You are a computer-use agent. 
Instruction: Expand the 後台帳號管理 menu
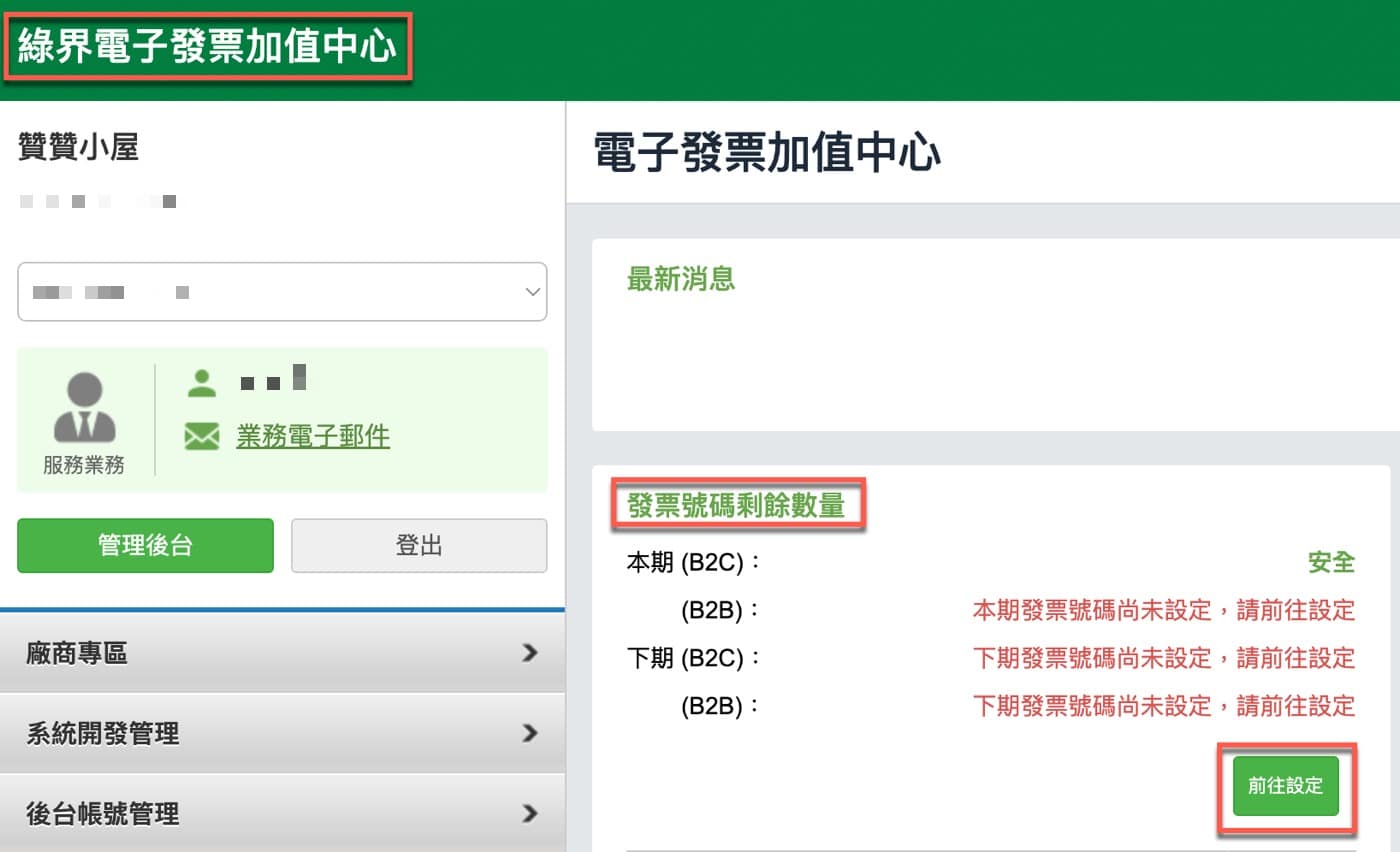282,813
